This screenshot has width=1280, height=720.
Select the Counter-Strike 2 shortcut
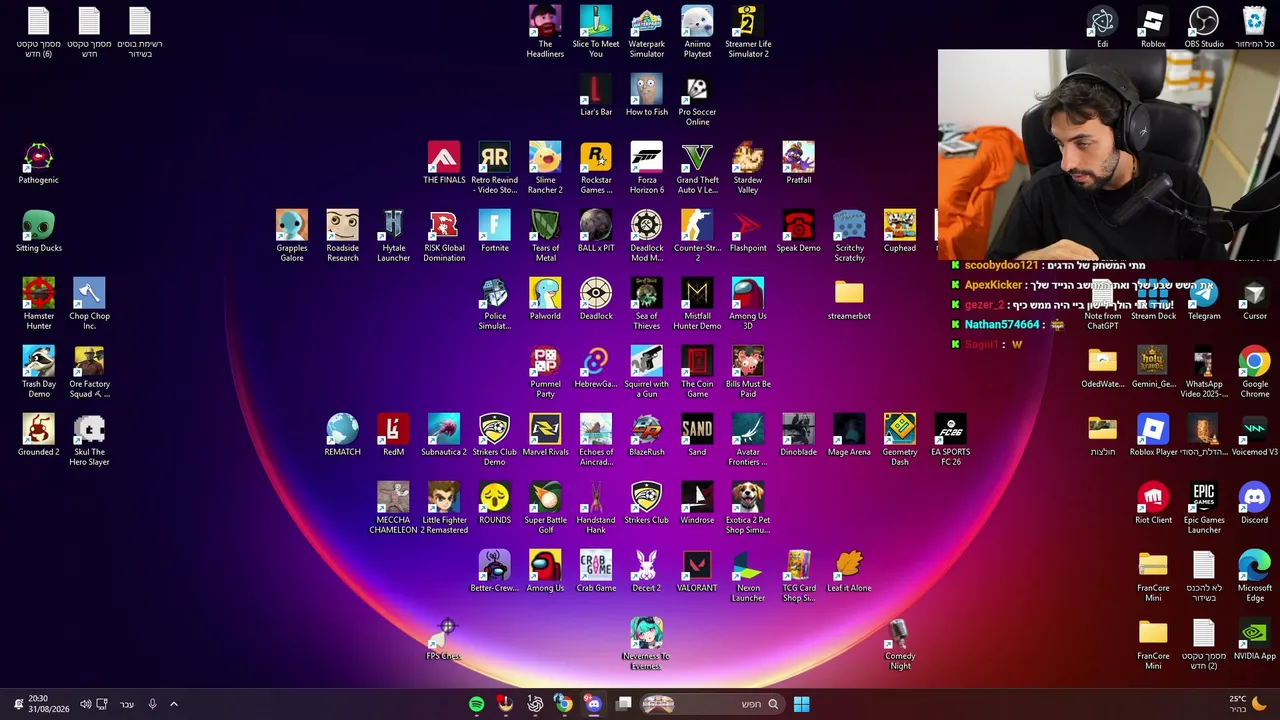pos(697,236)
